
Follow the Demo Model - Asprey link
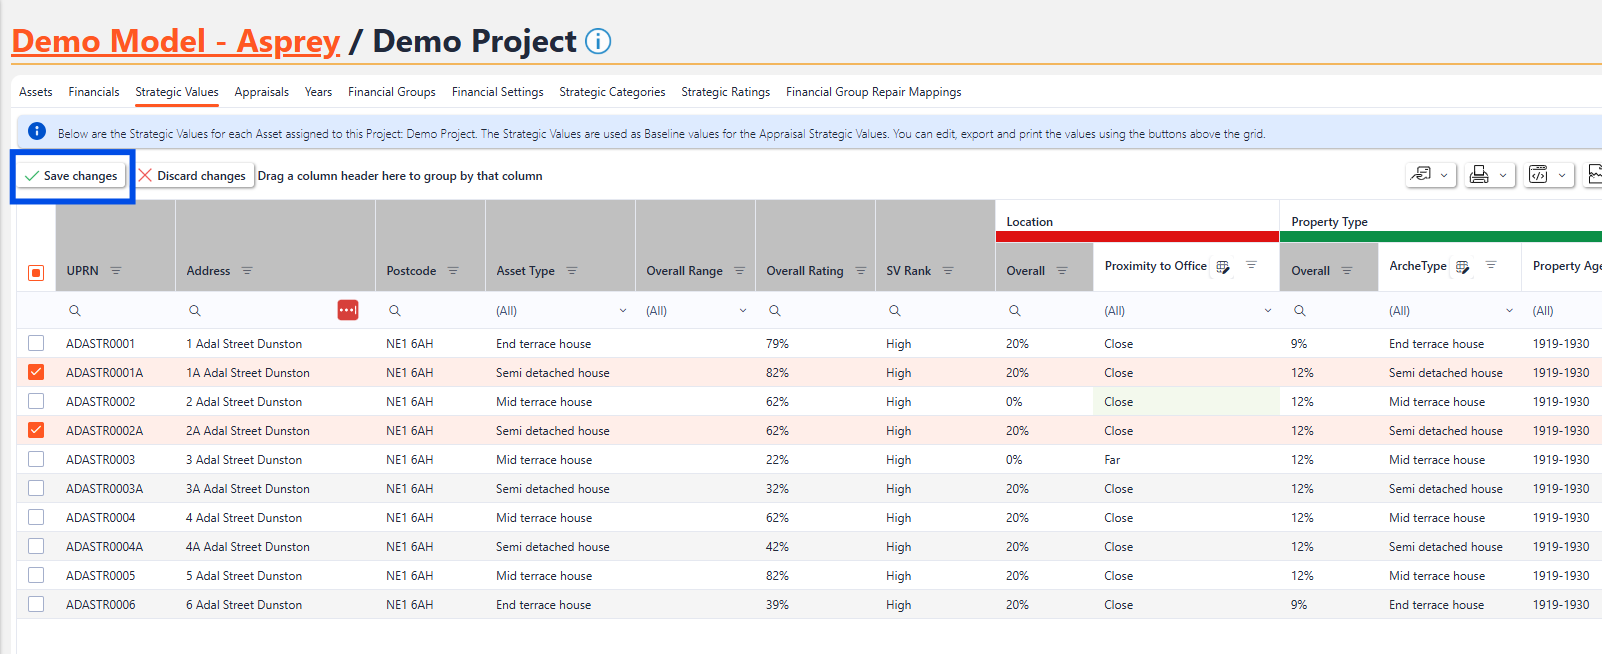click(175, 41)
